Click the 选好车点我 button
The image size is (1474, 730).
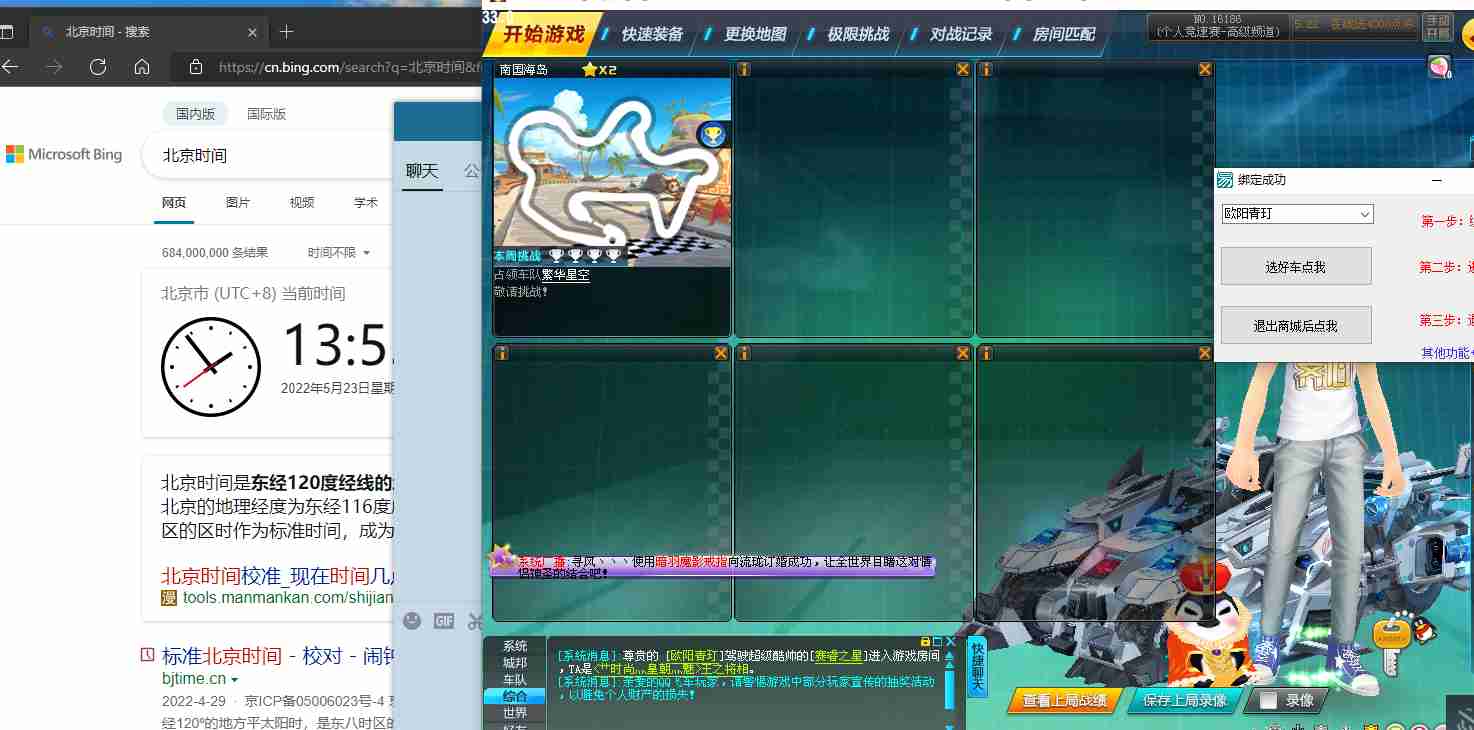[1295, 267]
